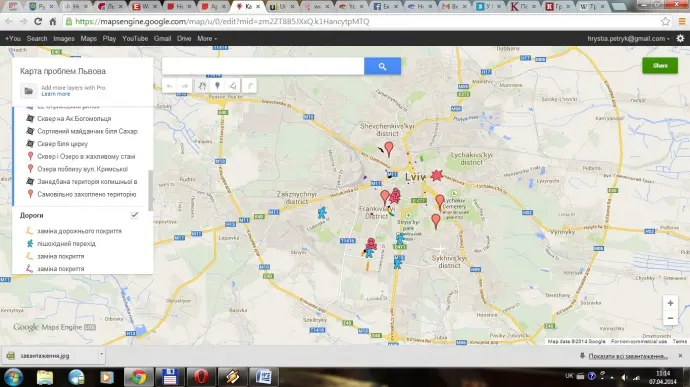
Task: Click the browser address bar URL
Action: pos(222,21)
